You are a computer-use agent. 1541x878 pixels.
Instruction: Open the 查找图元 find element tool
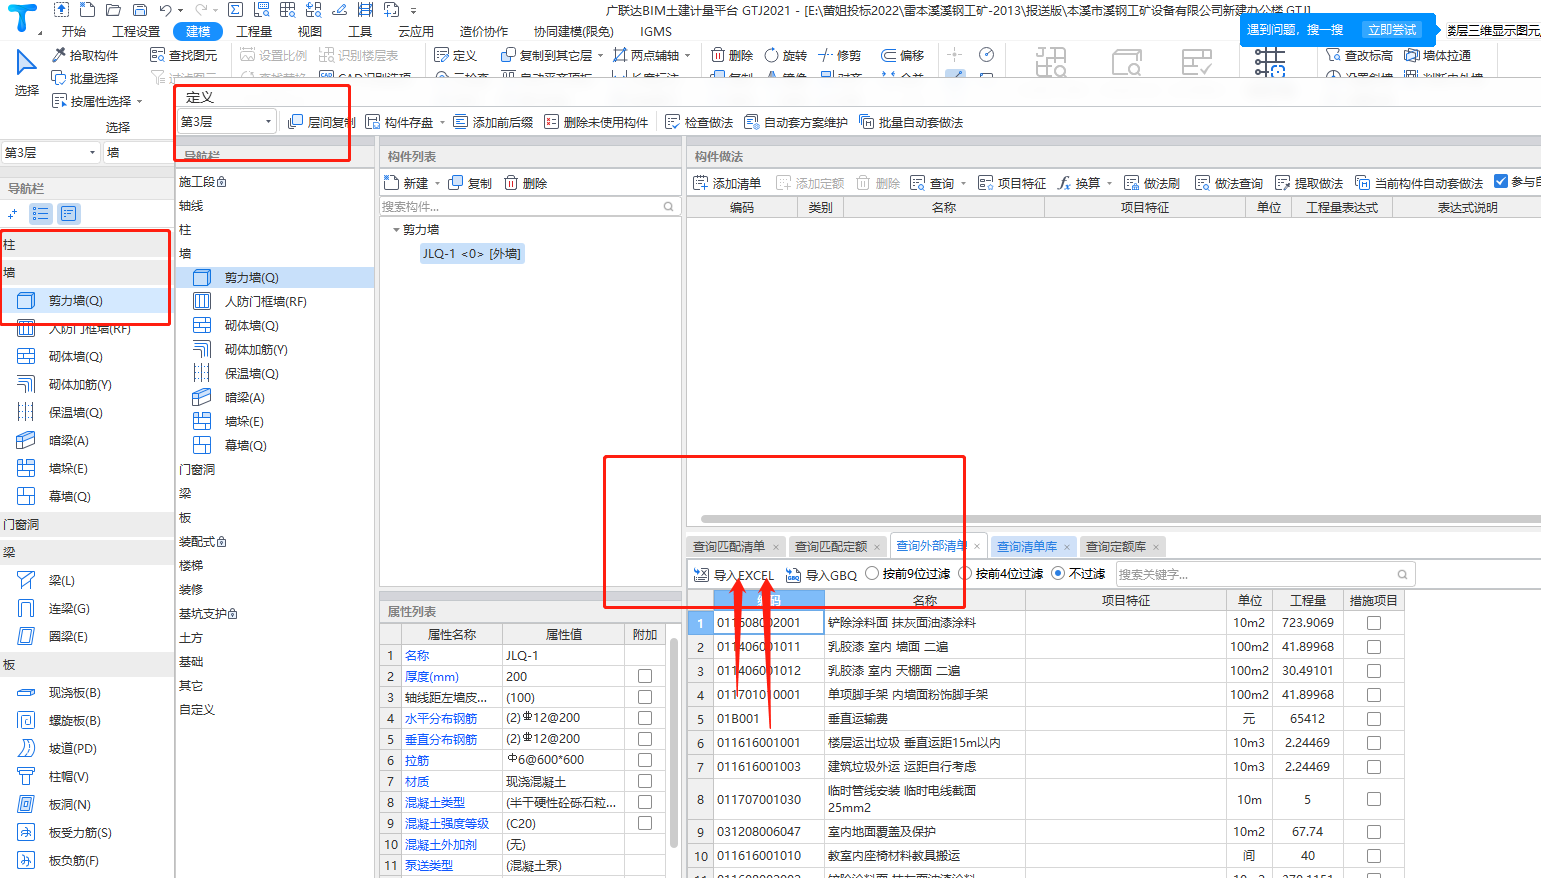(x=183, y=55)
